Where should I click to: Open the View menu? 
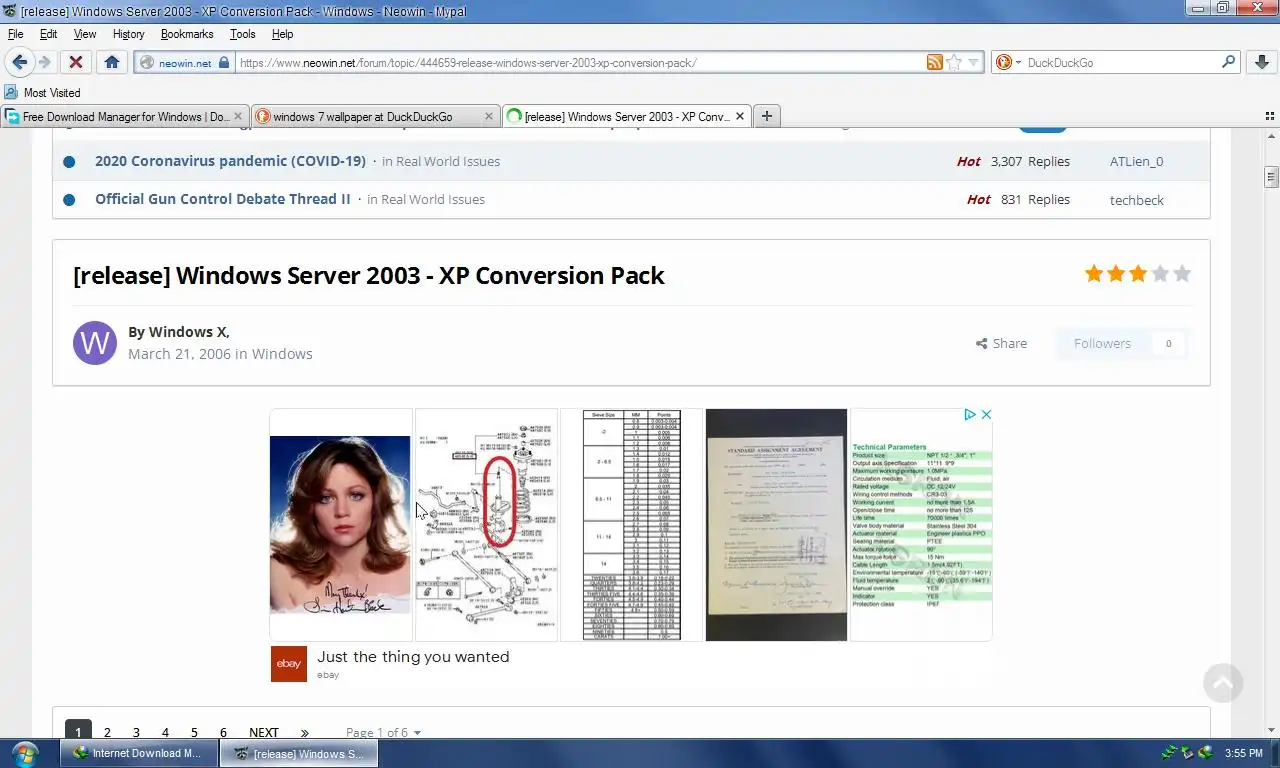click(x=85, y=34)
